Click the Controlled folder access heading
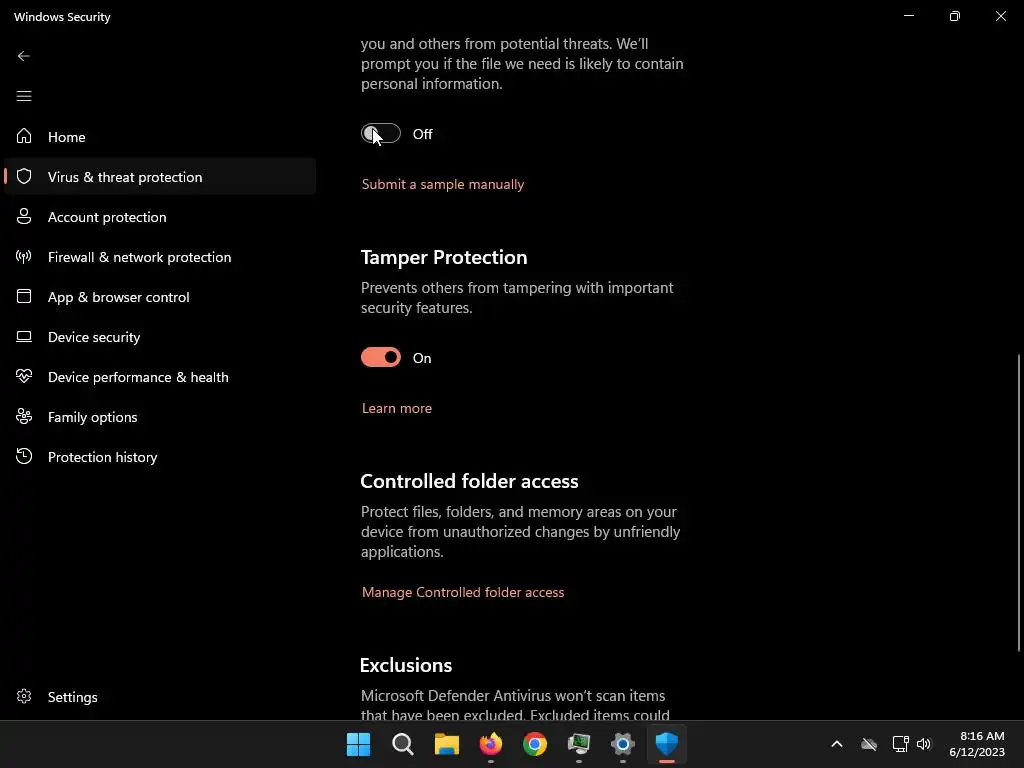The image size is (1024, 768). pyautogui.click(x=469, y=481)
